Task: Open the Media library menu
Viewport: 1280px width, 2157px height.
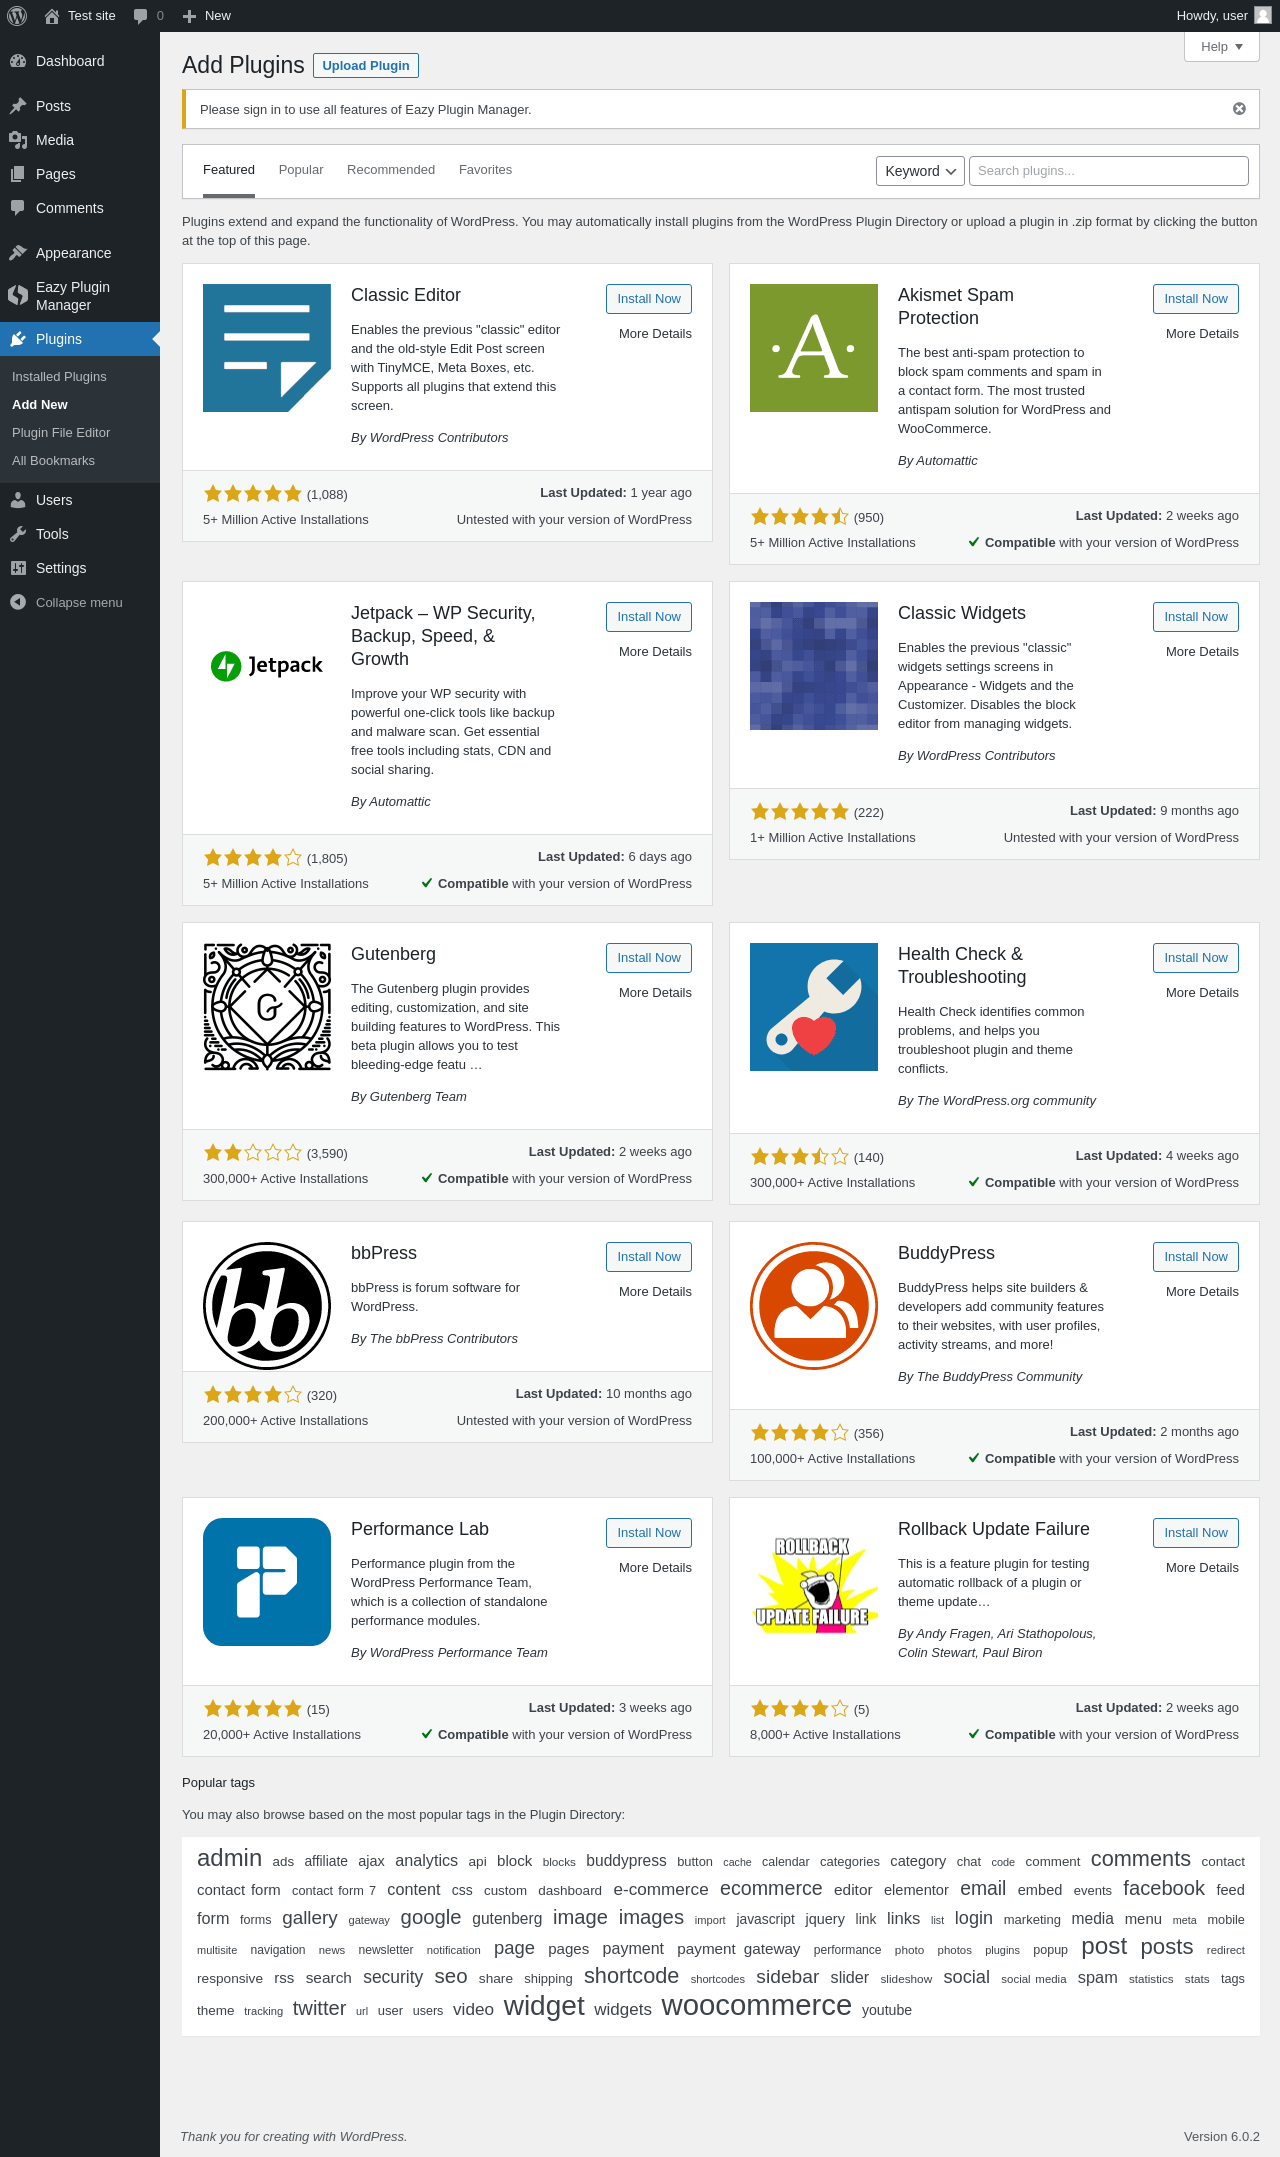Action: tap(80, 140)
